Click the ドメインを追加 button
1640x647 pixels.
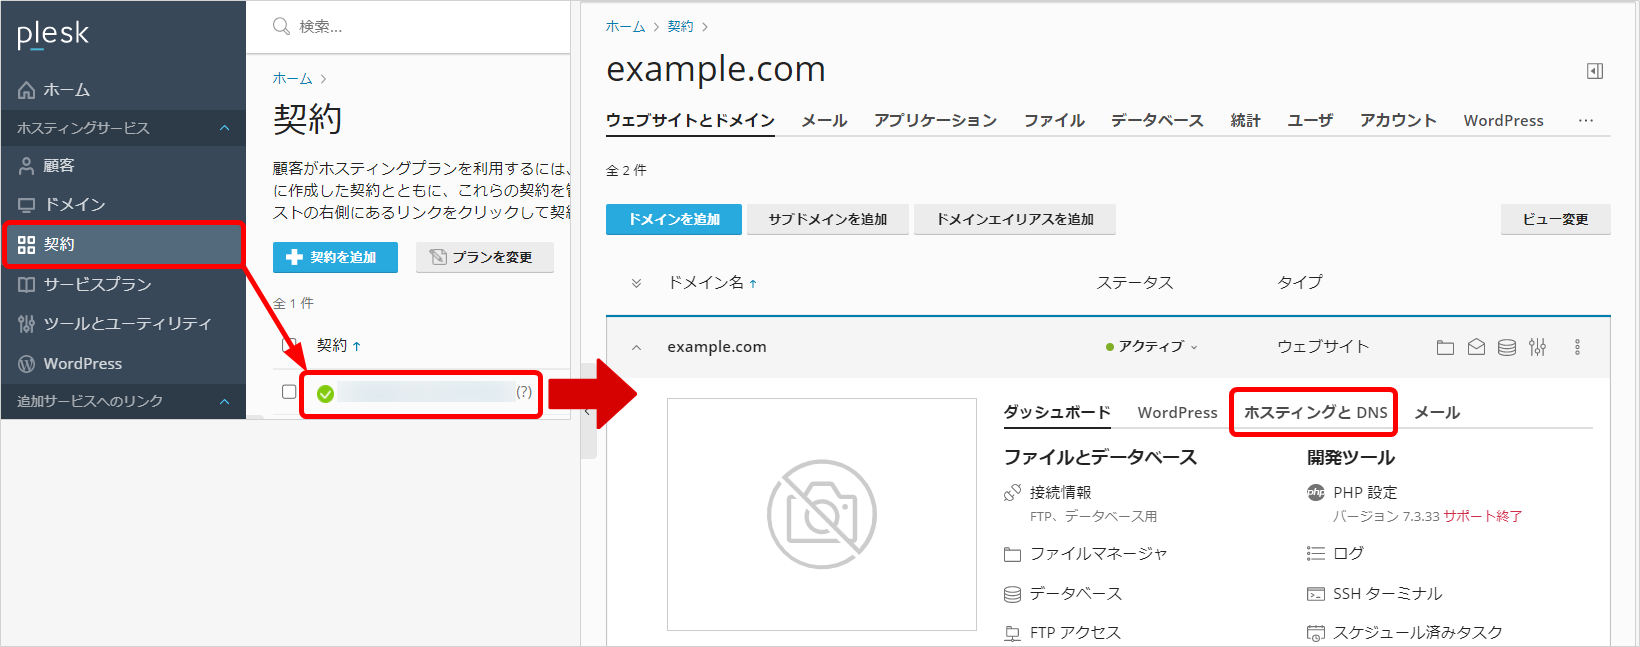point(674,219)
